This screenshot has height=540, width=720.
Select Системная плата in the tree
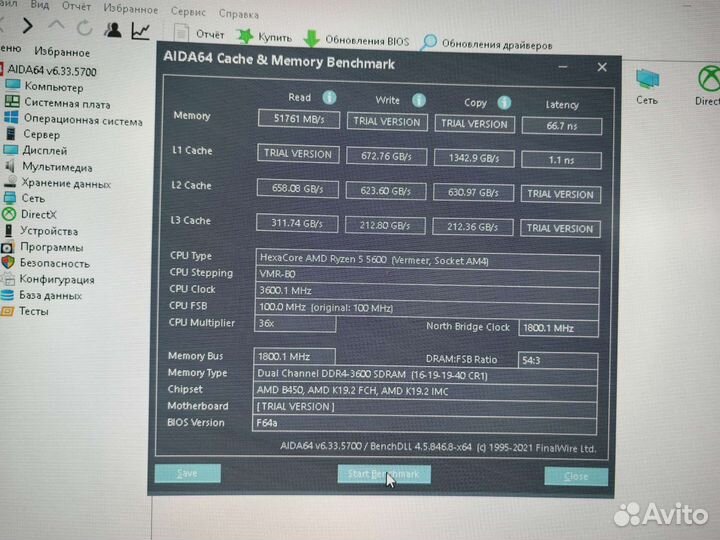[58, 103]
